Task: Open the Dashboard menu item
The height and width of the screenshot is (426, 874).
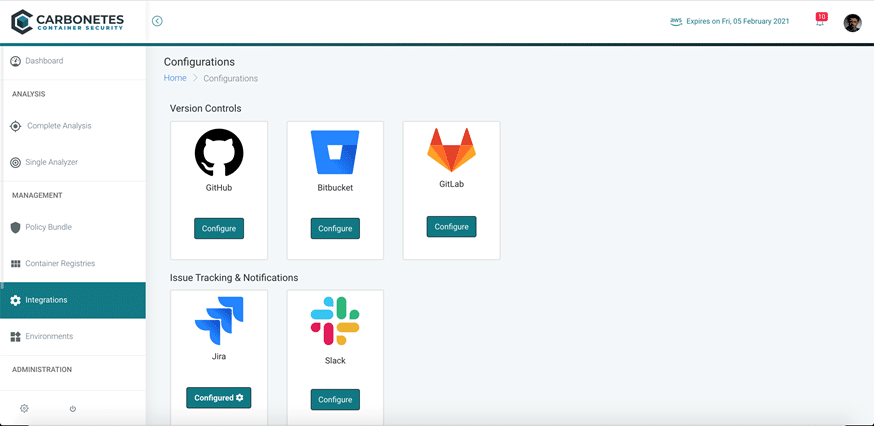Action: coord(73,61)
